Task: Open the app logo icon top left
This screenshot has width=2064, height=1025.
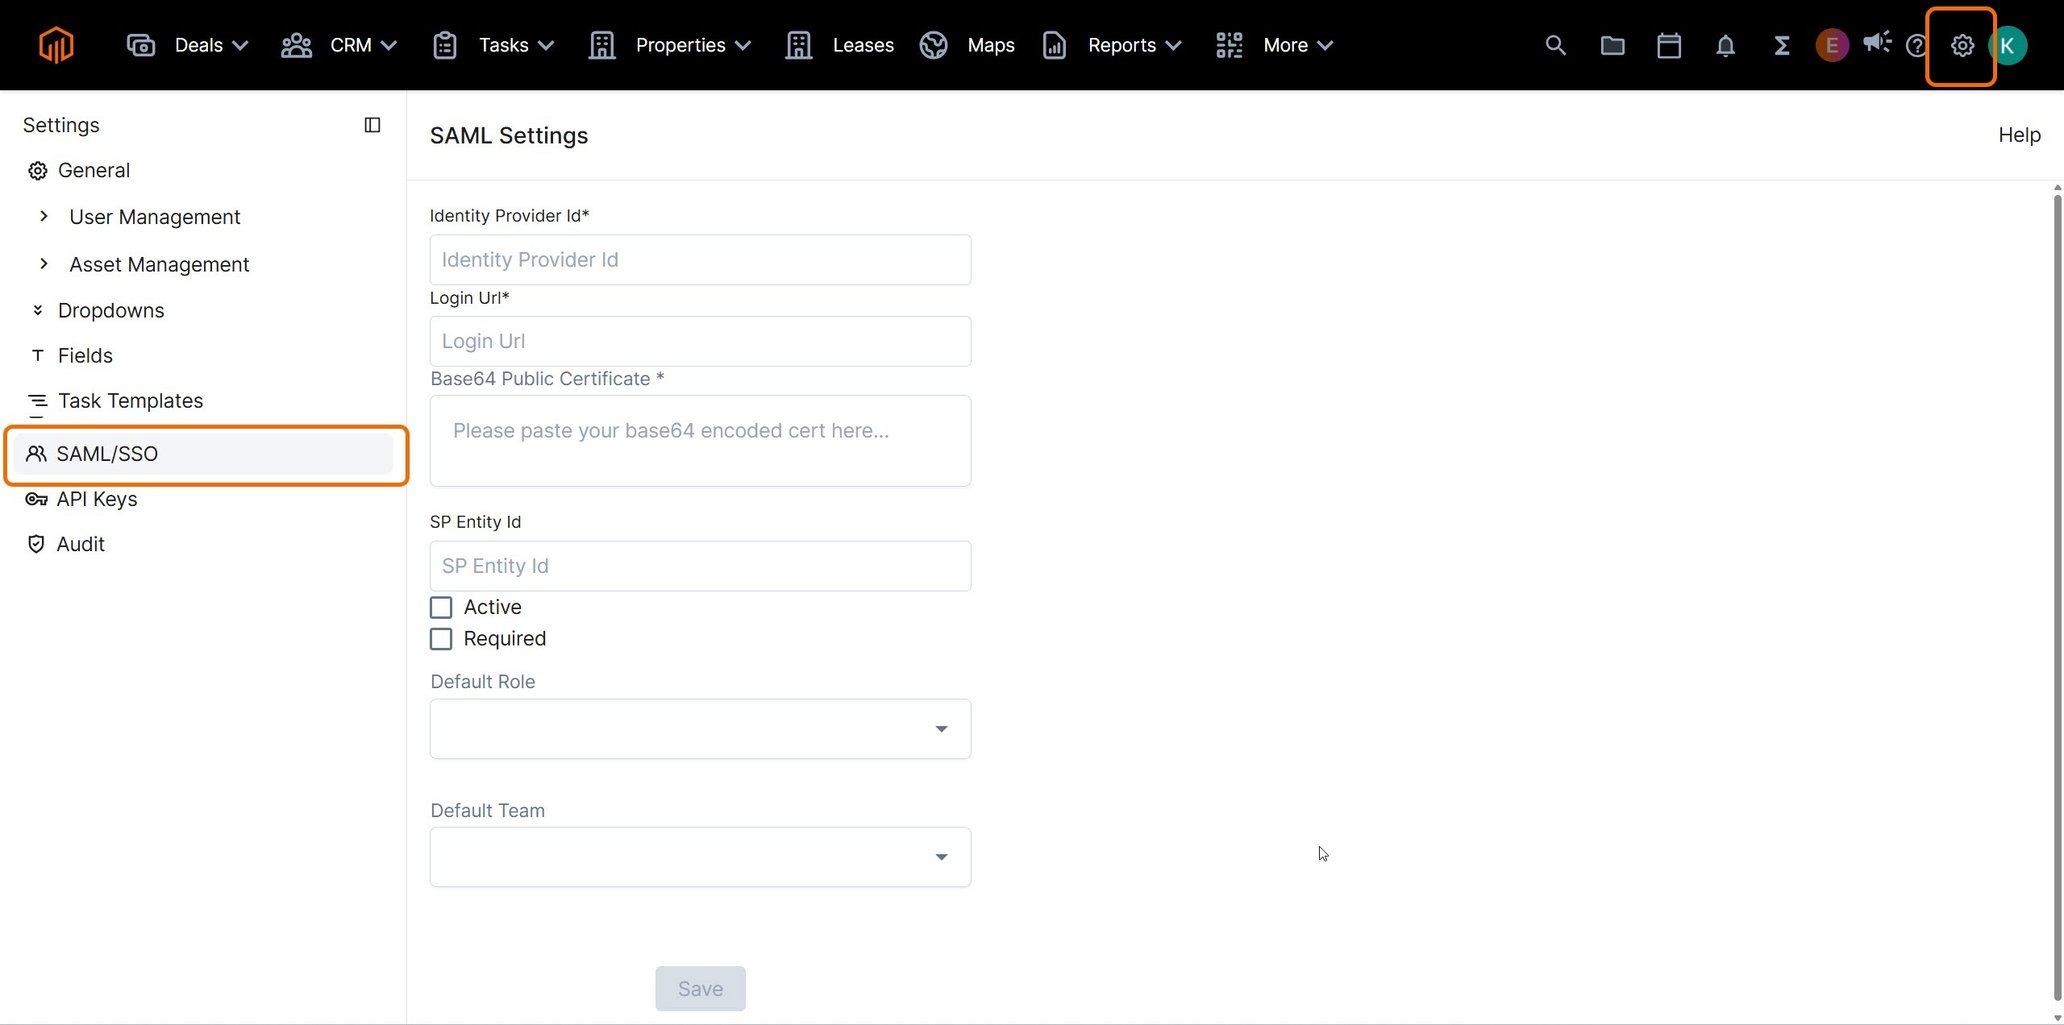Action: [56, 44]
